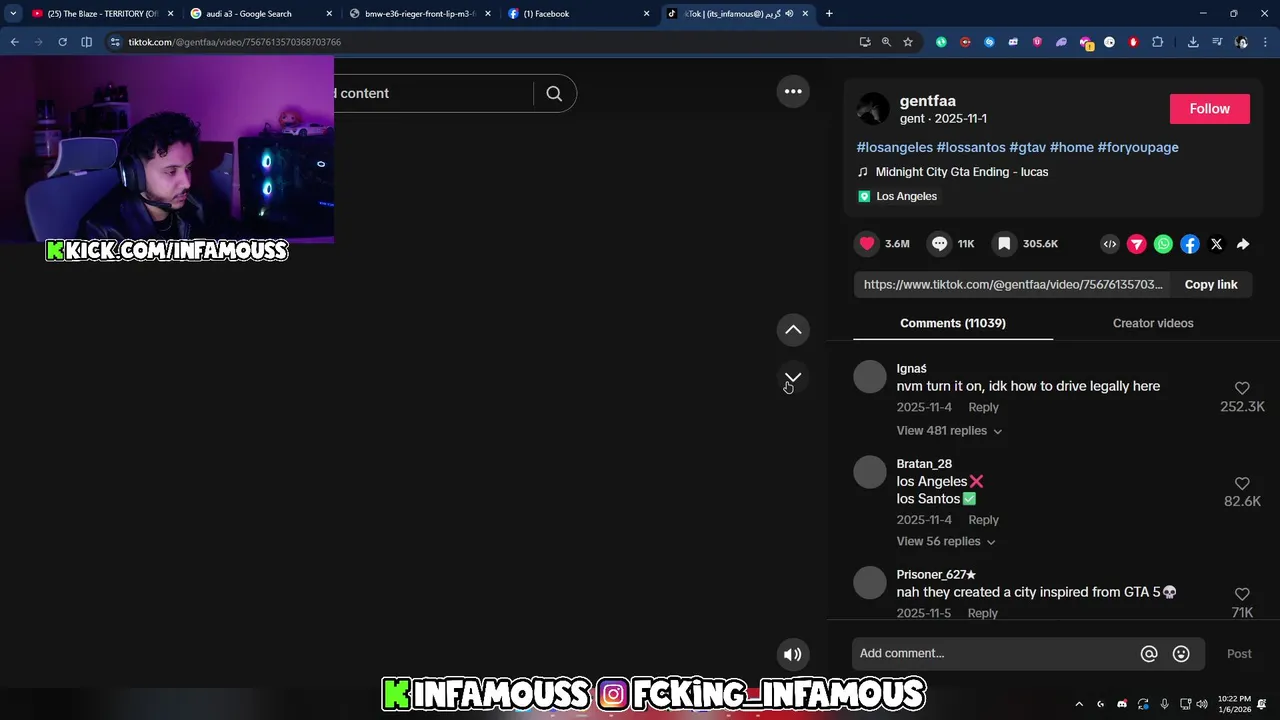1280x720 pixels.
Task: Open Bratan_28's profile name
Action: 924,464
